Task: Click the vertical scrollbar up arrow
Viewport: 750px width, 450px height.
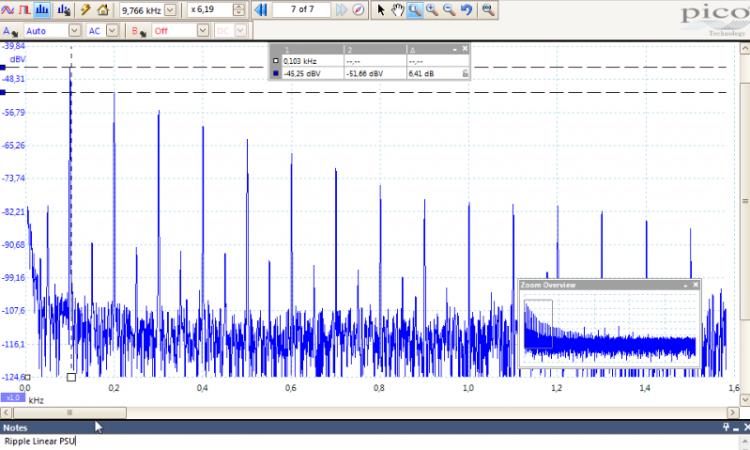Action: [745, 49]
